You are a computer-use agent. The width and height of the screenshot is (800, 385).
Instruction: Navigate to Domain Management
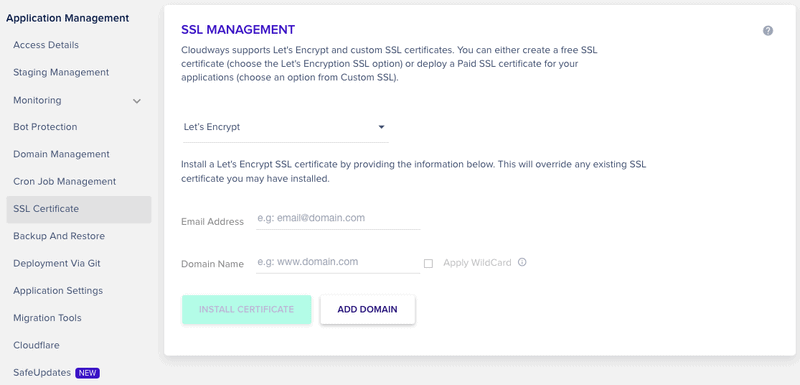click(x=61, y=154)
